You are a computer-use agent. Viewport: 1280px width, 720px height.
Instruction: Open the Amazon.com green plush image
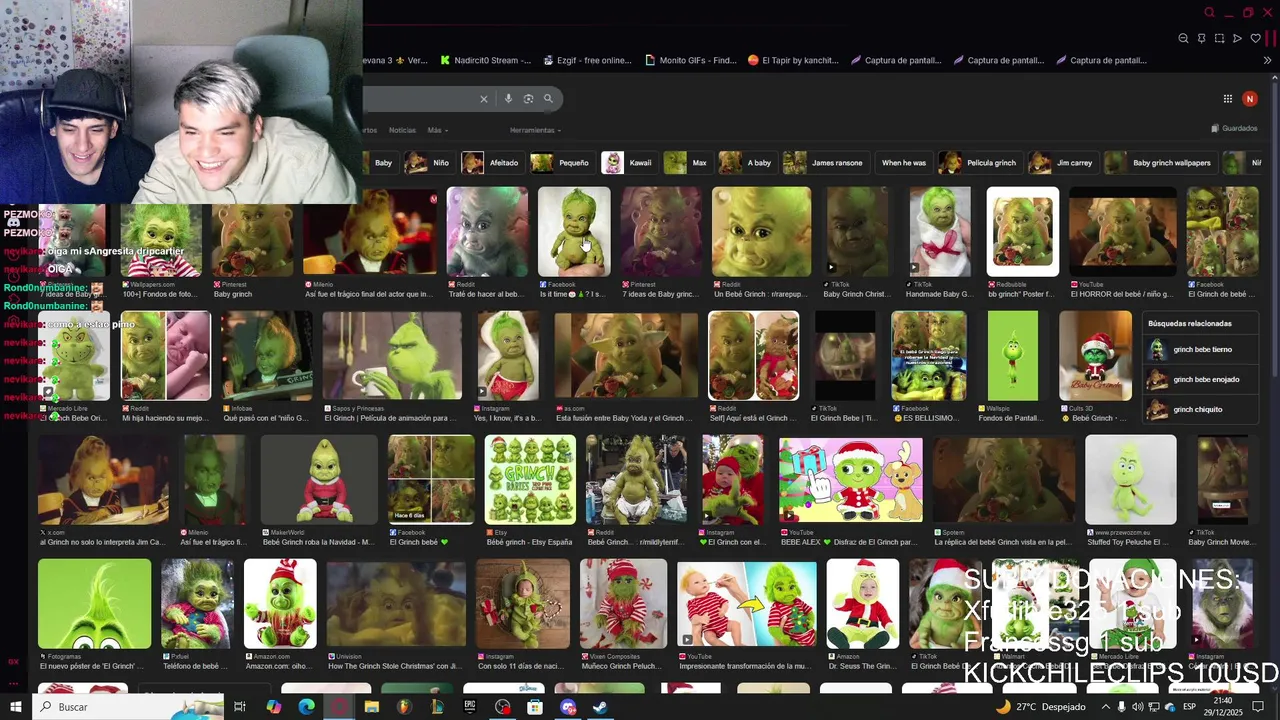tap(280, 604)
